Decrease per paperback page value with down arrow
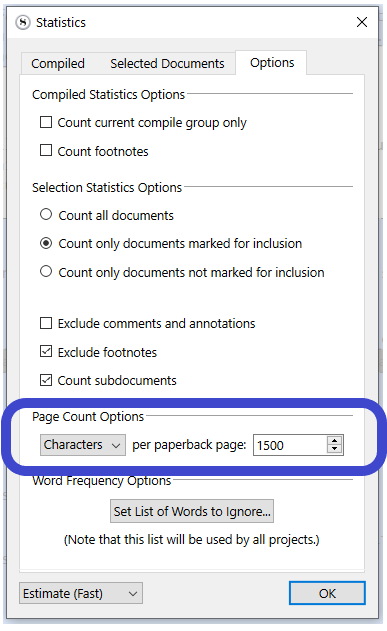 coord(335,450)
